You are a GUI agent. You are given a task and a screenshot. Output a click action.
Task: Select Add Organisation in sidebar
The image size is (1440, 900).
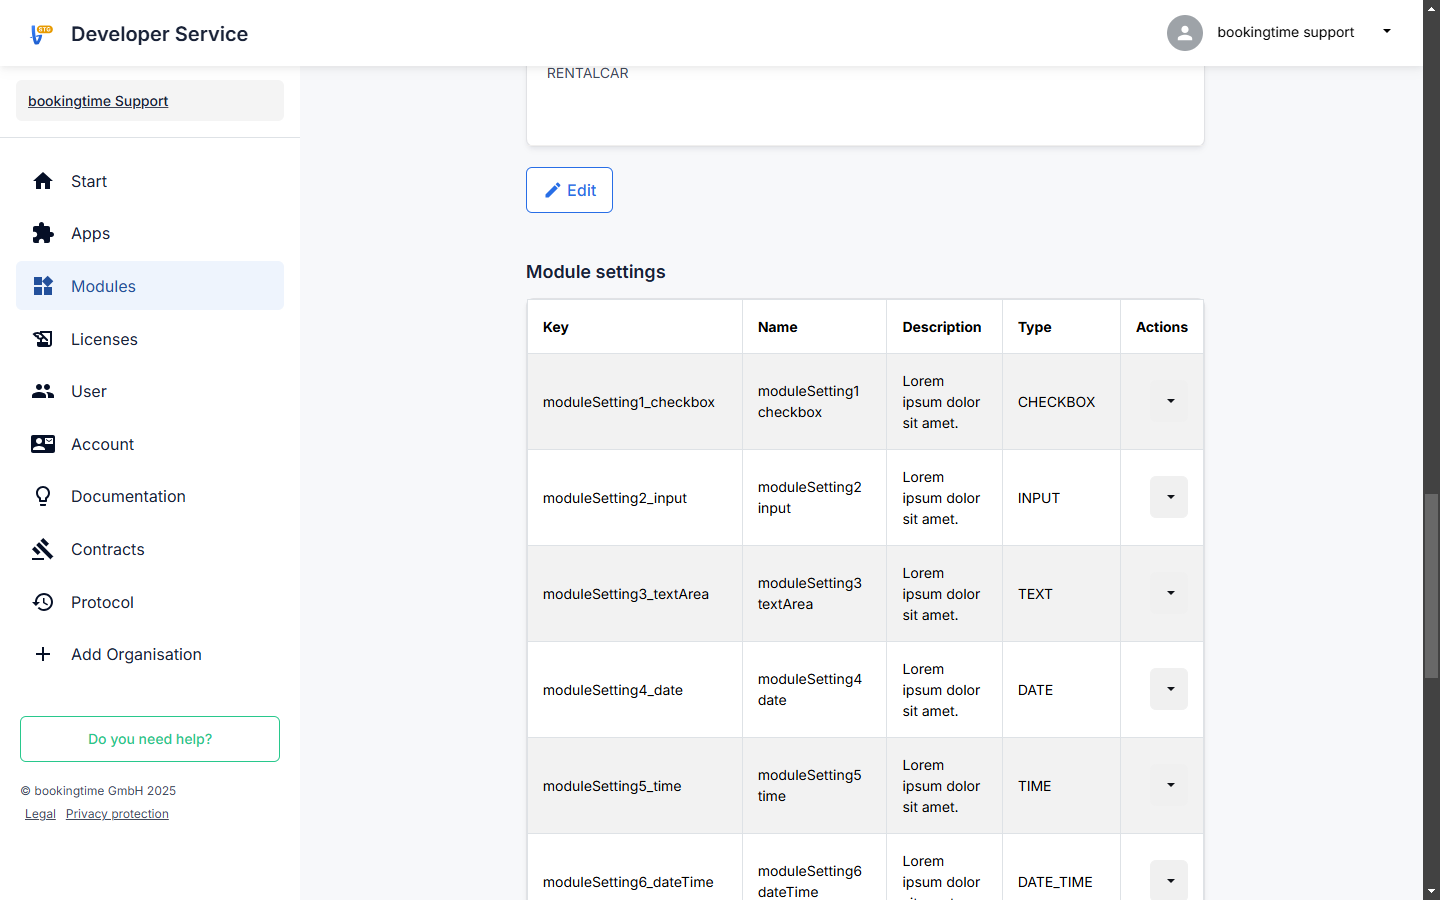point(150,654)
